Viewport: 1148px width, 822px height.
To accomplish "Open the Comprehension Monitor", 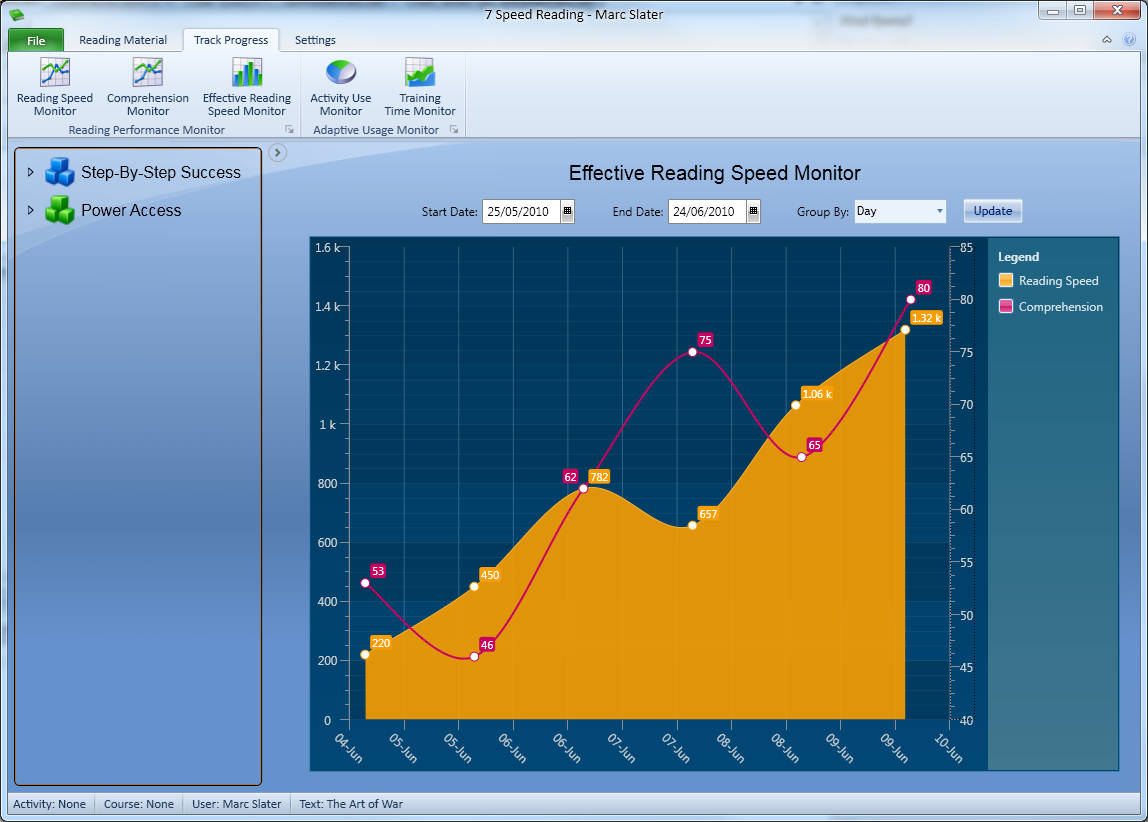I will pos(148,86).
